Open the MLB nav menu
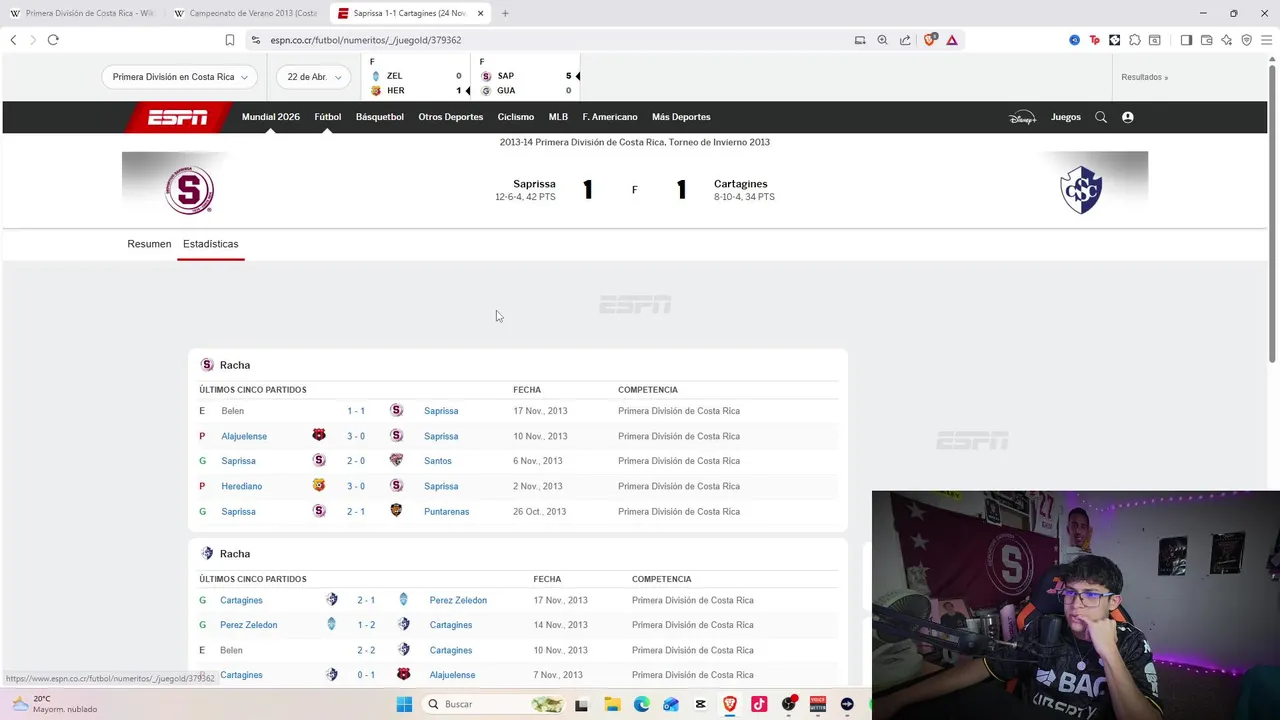The image size is (1280, 720). click(x=558, y=117)
